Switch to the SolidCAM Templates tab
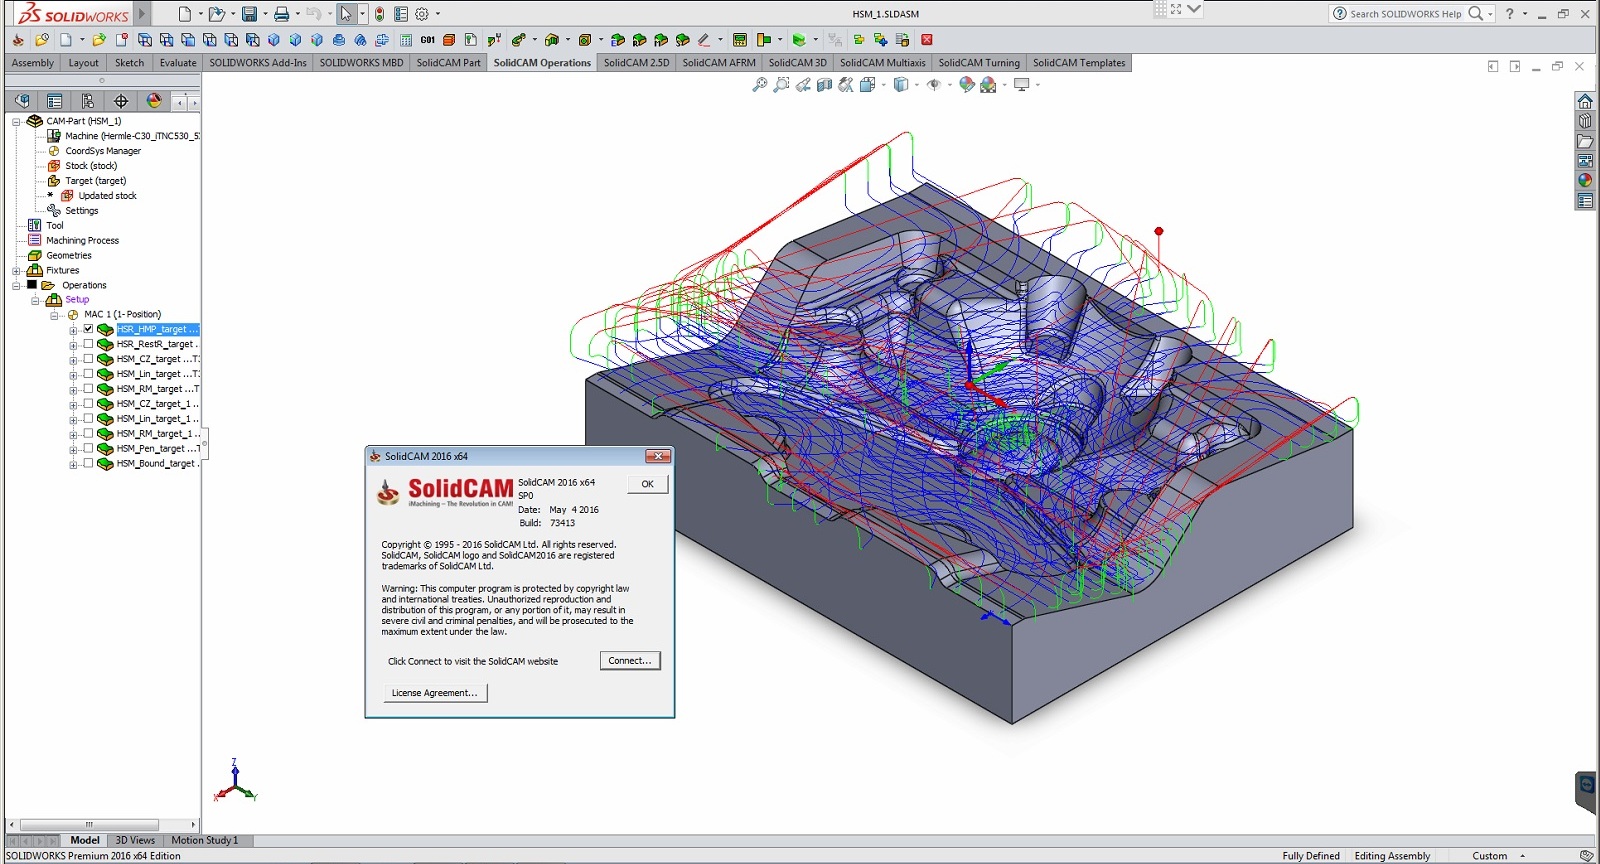The width and height of the screenshot is (1600, 864). pos(1079,63)
